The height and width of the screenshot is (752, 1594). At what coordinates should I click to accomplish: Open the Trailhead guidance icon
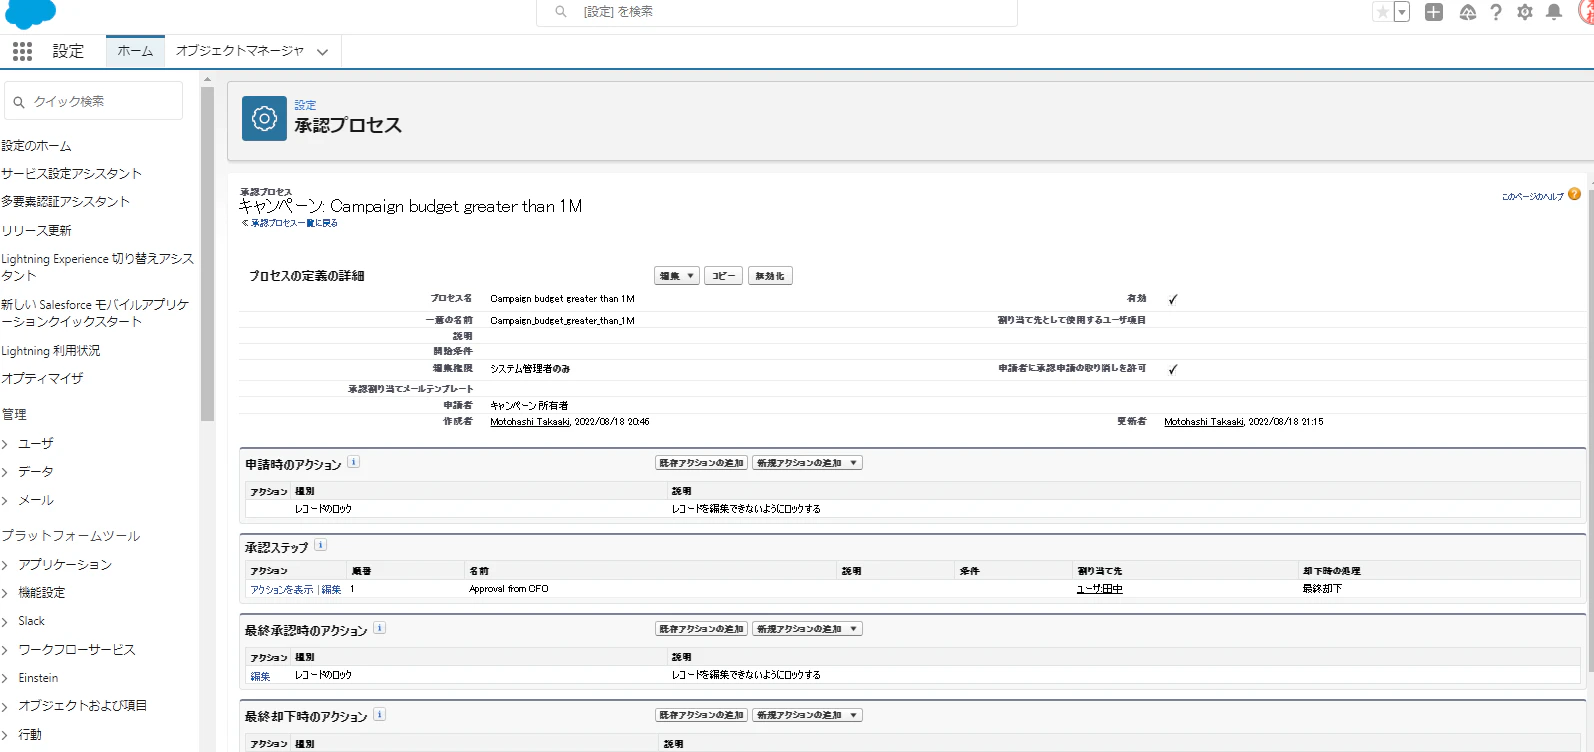click(x=1467, y=12)
